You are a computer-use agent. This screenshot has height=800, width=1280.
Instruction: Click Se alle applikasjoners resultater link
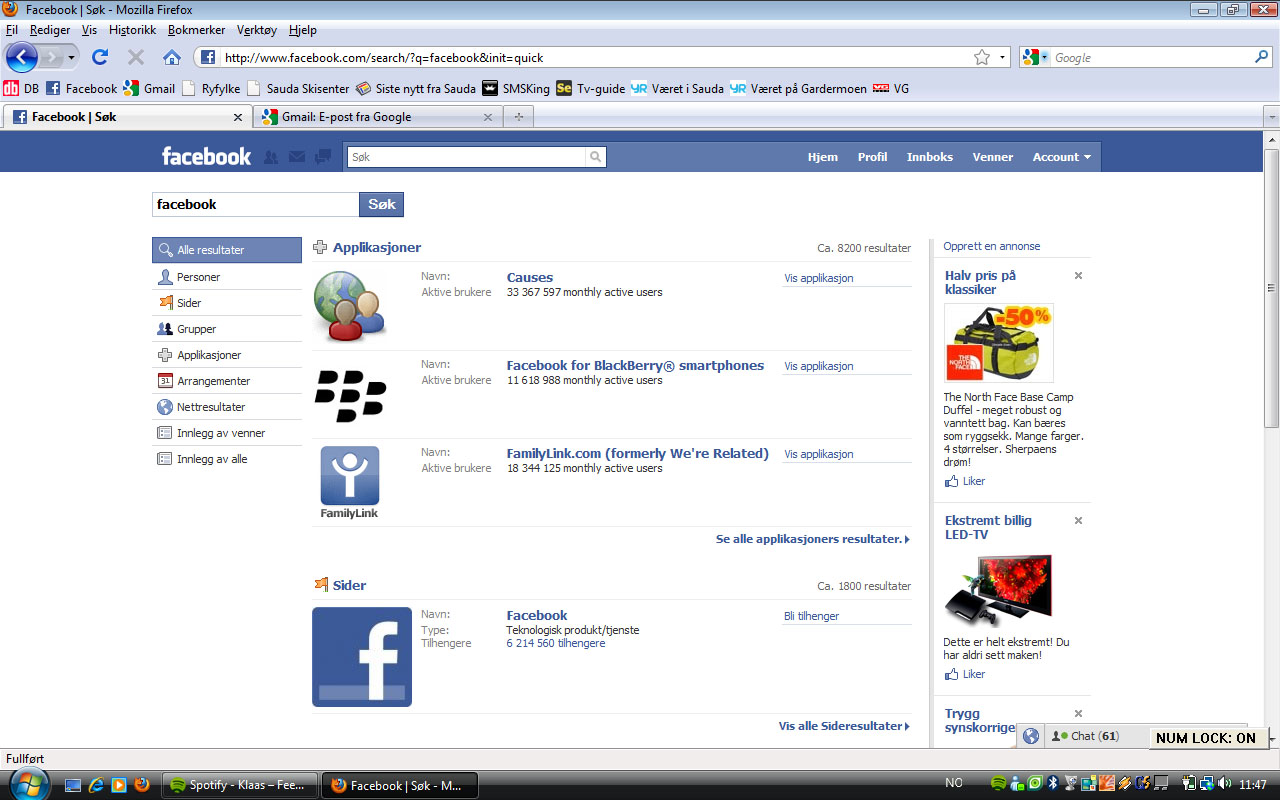(x=813, y=539)
